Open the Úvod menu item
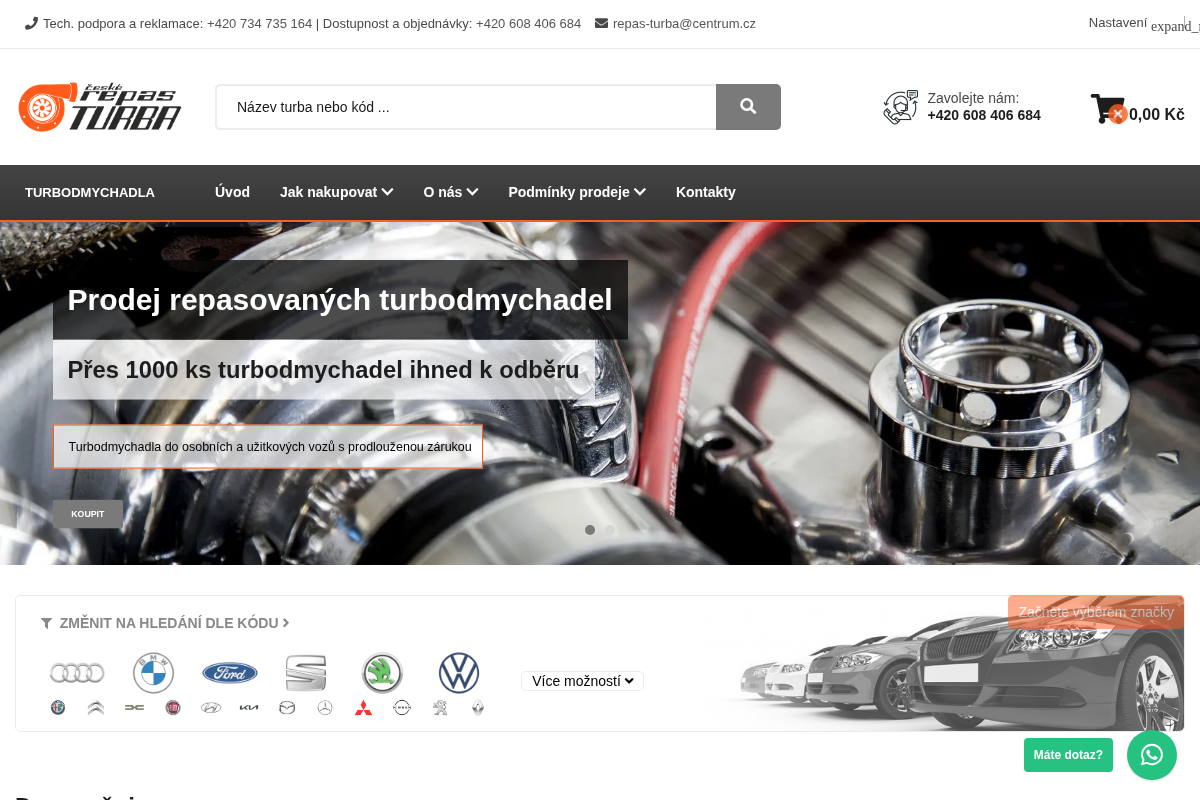Image resolution: width=1200 pixels, height=800 pixels. 232,192
